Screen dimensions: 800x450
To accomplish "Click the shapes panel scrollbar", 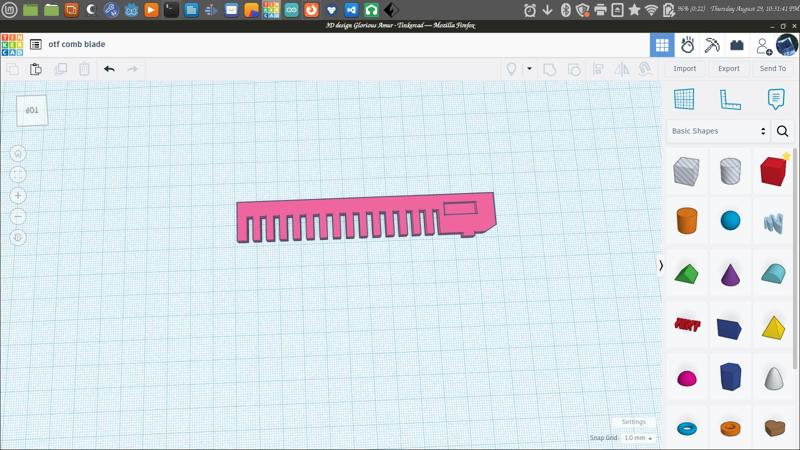I will [x=795, y=259].
